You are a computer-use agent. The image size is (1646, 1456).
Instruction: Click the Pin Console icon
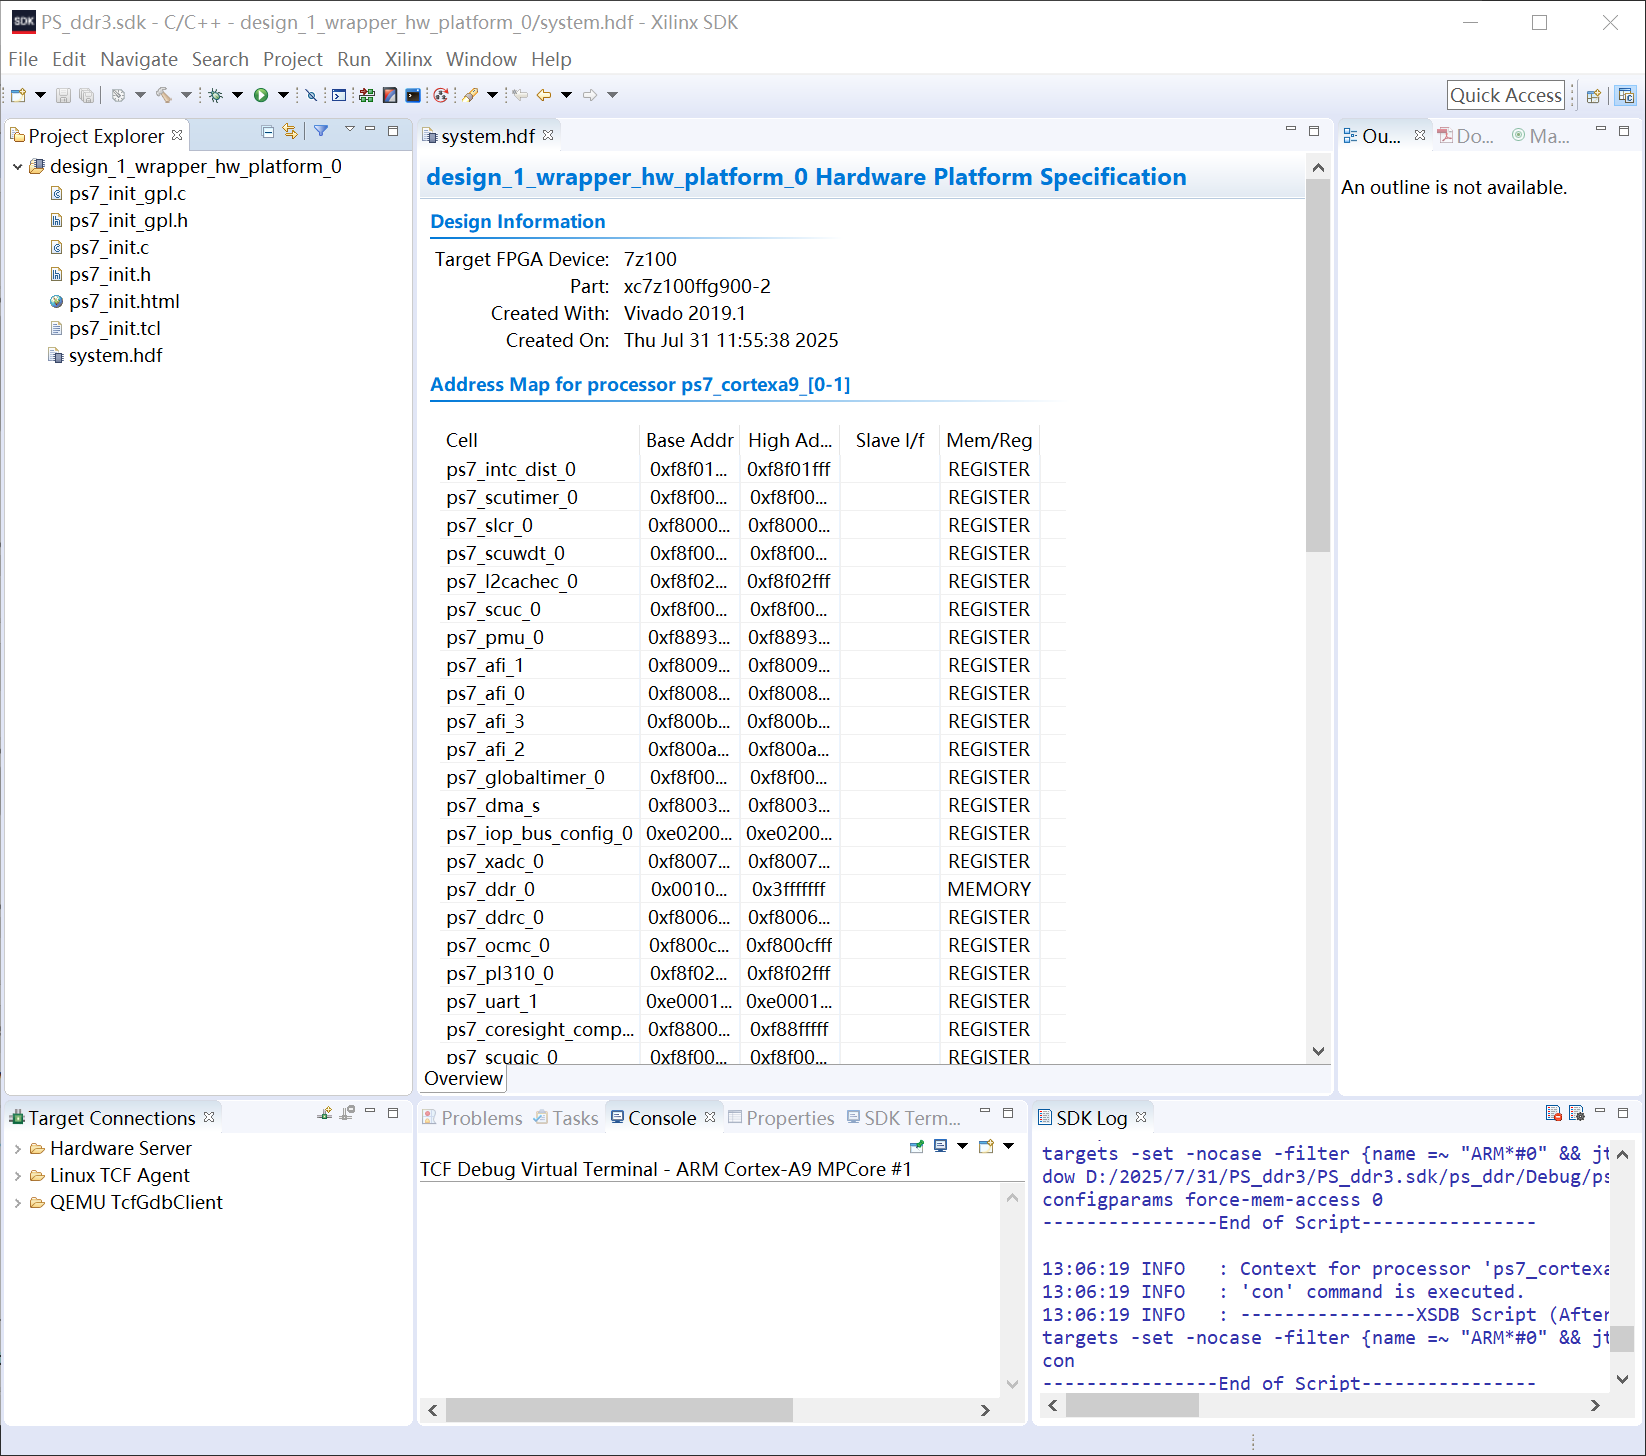(x=917, y=1146)
